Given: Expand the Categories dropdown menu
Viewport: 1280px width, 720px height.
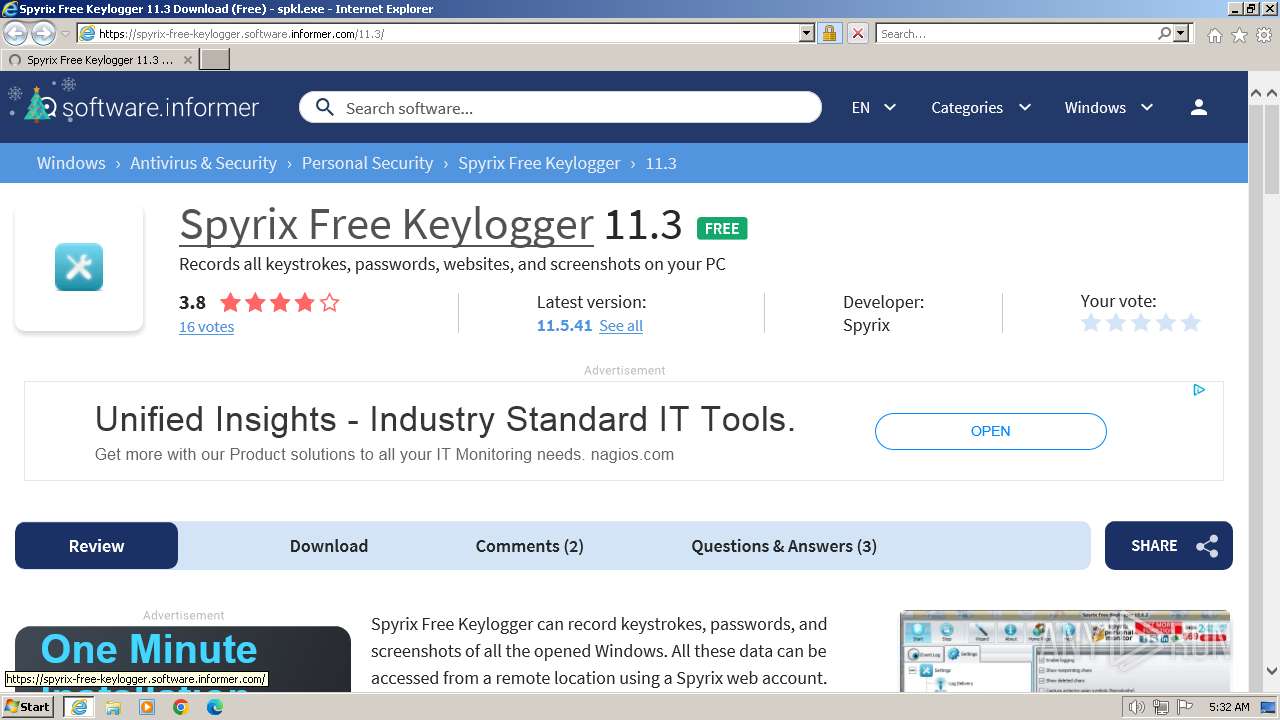Looking at the screenshot, I should point(980,107).
